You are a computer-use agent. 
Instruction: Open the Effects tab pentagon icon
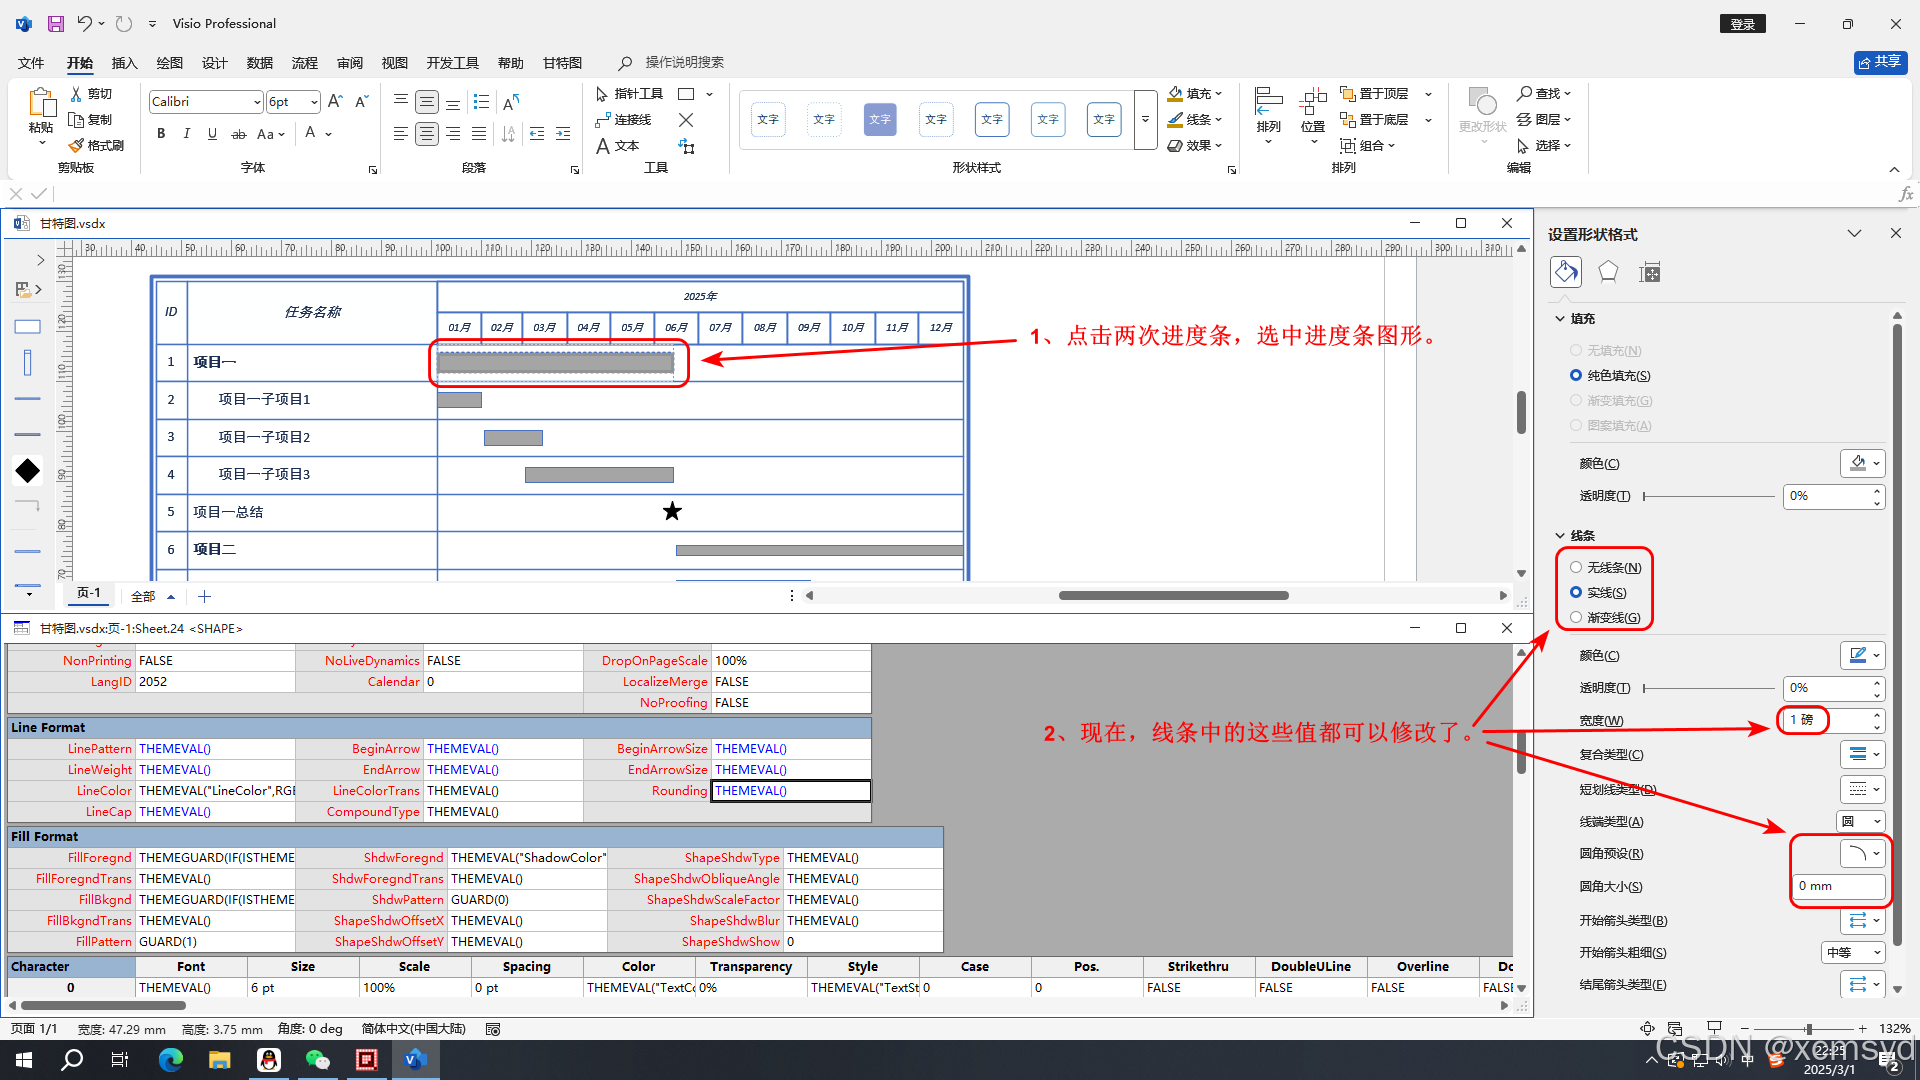coord(1607,272)
